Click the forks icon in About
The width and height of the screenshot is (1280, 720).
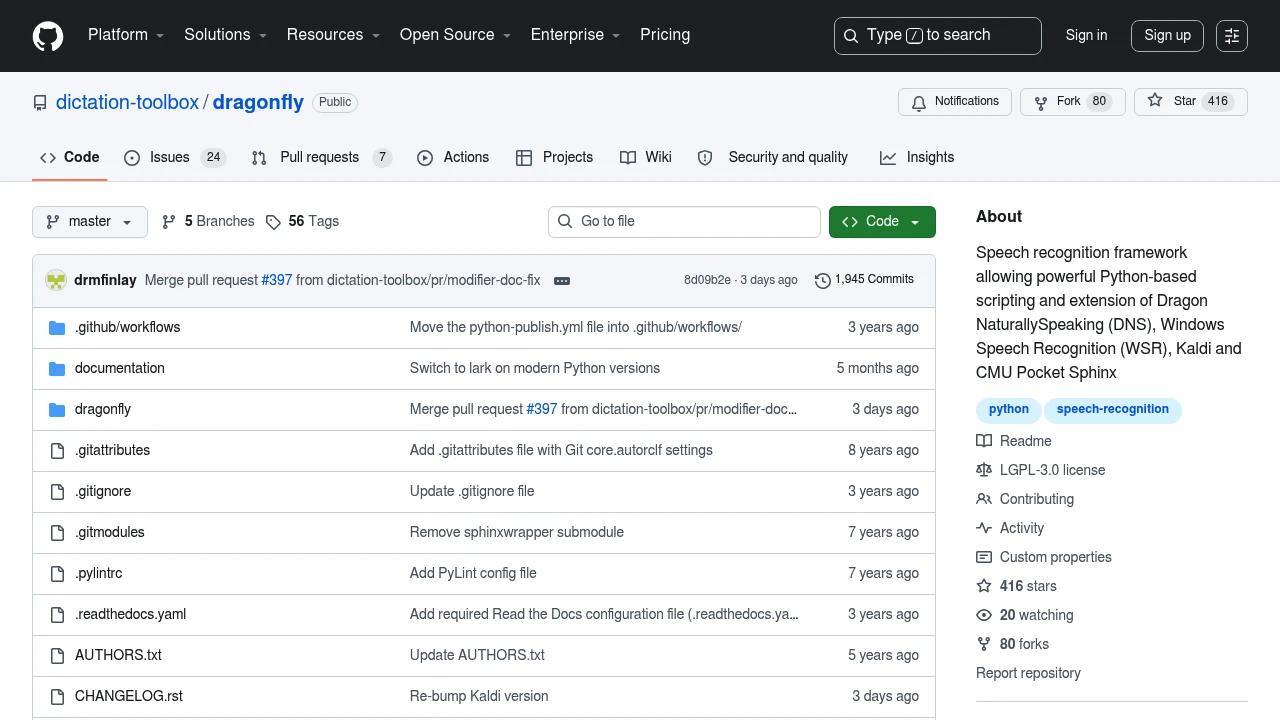[x=984, y=644]
